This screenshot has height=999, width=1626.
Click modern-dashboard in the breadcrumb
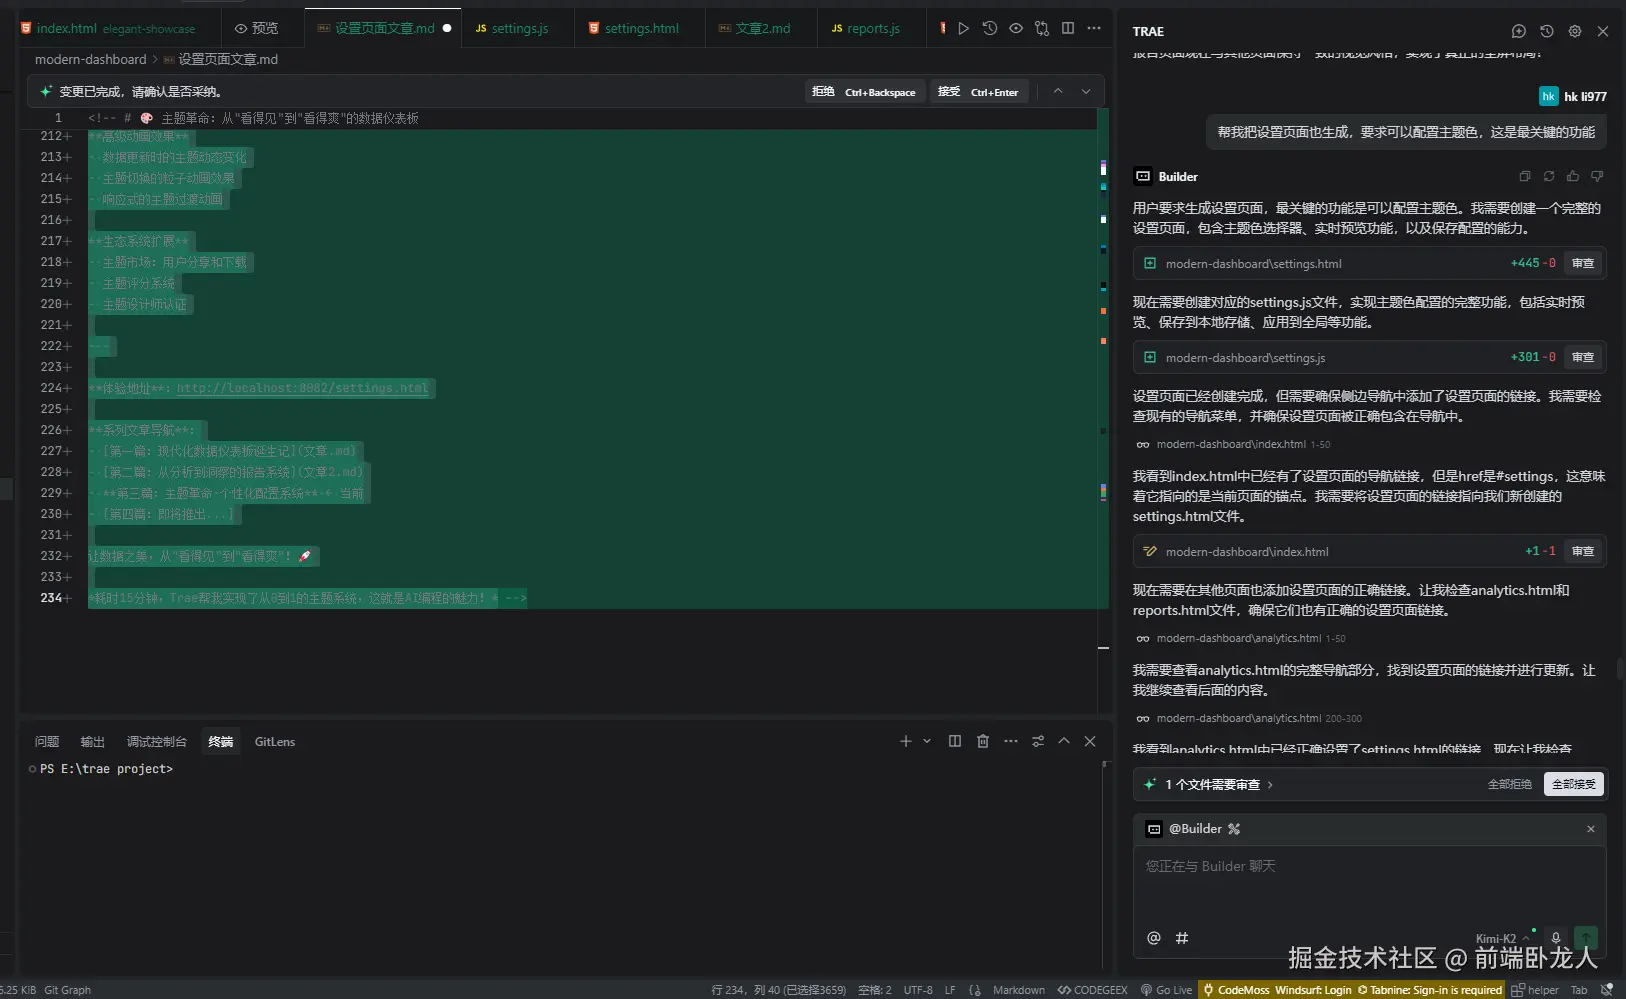pos(90,59)
